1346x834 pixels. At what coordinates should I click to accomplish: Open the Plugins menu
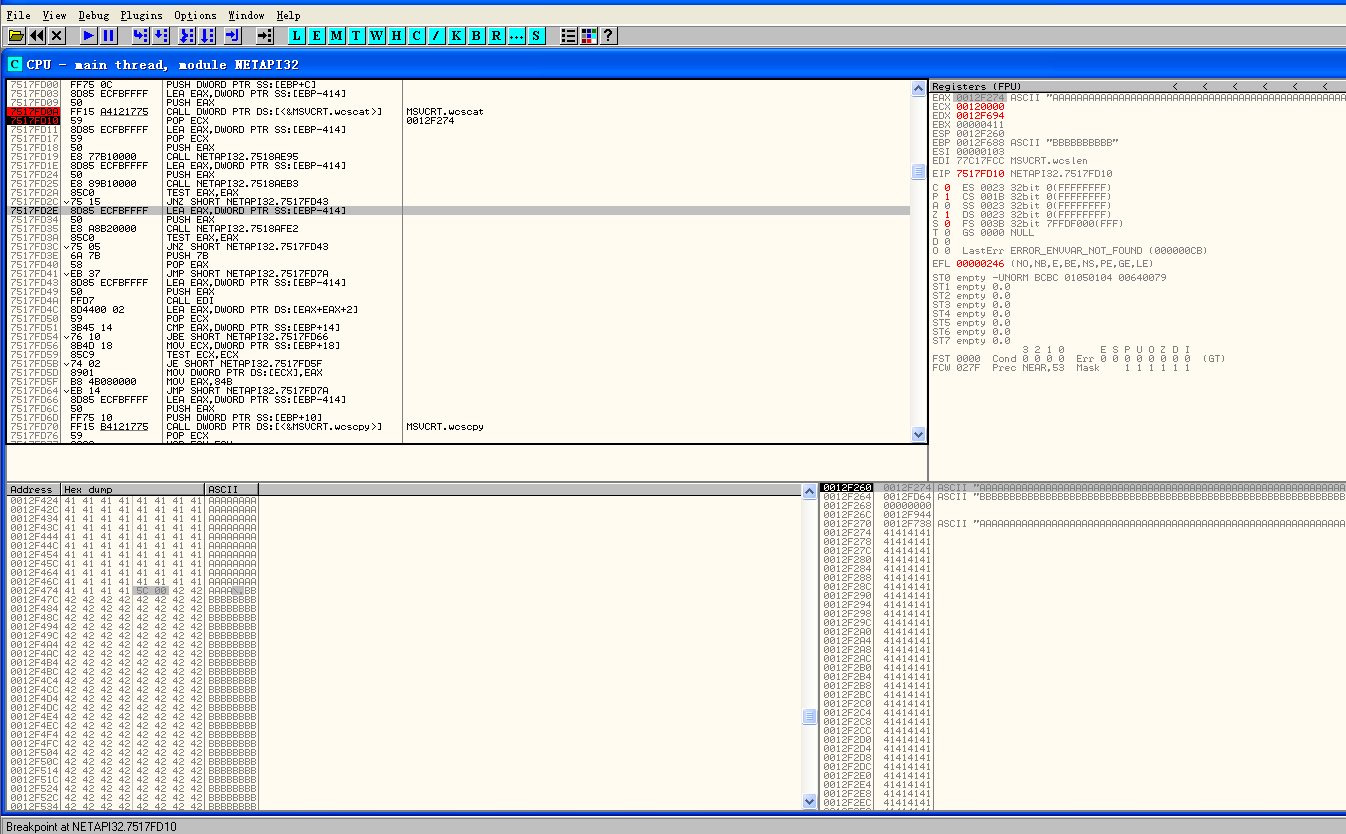[x=141, y=15]
